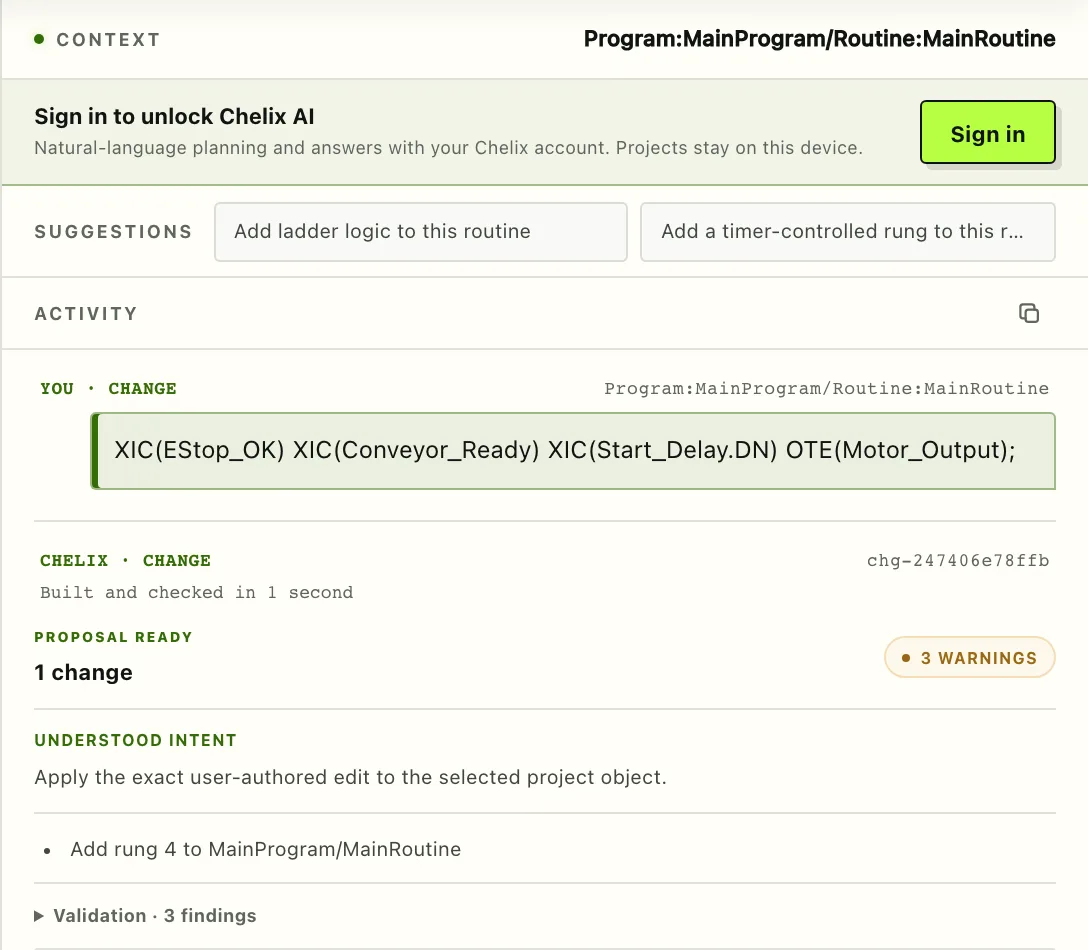Click the Sign in button
The width and height of the screenshot is (1088, 950).
point(987,133)
